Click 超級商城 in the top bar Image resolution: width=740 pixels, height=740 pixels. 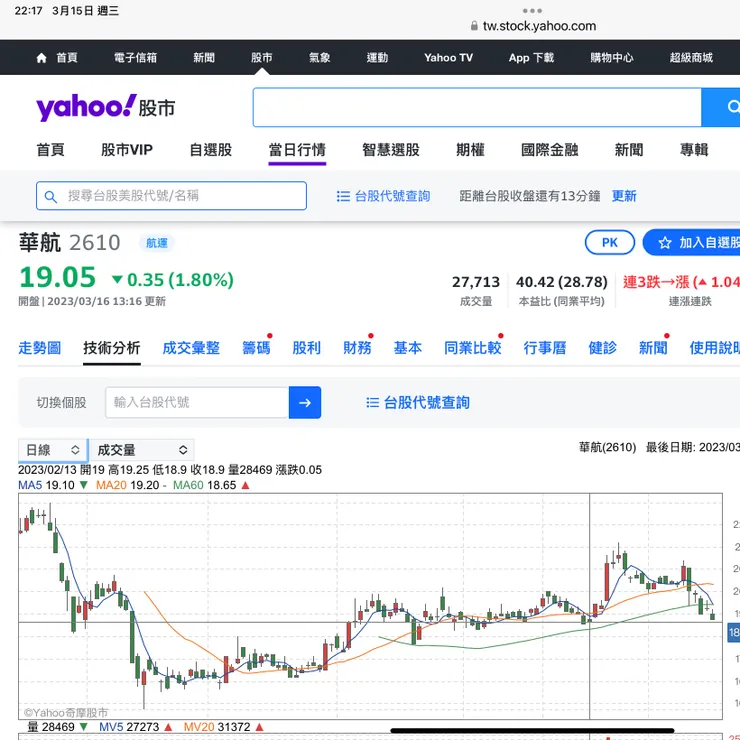tap(691, 58)
